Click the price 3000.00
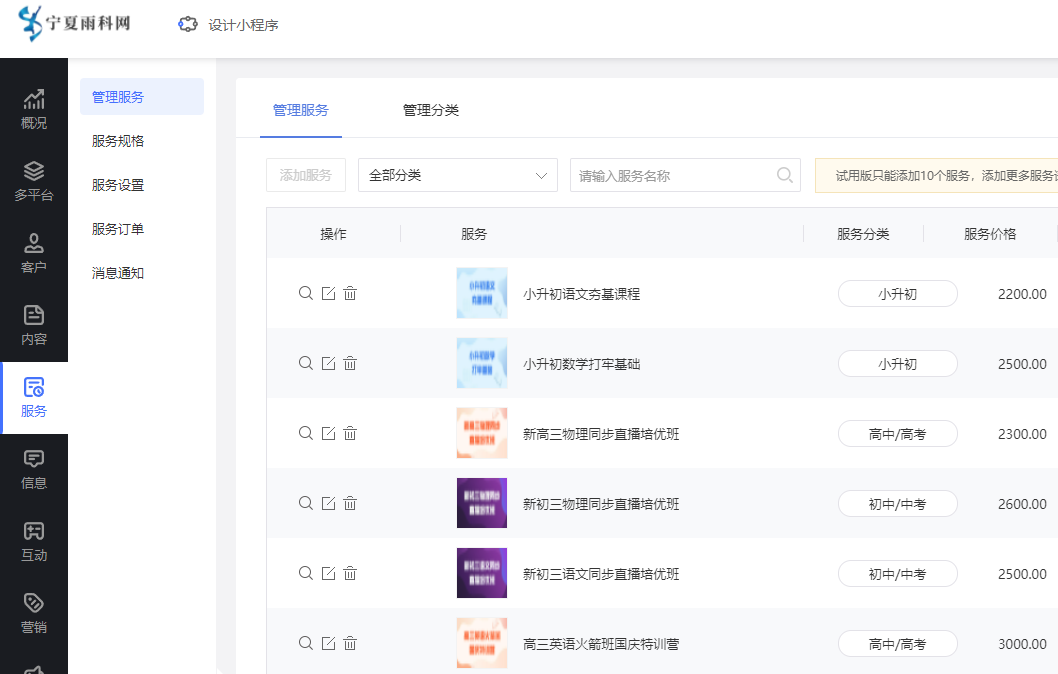This screenshot has height=674, width=1058. click(1022, 644)
